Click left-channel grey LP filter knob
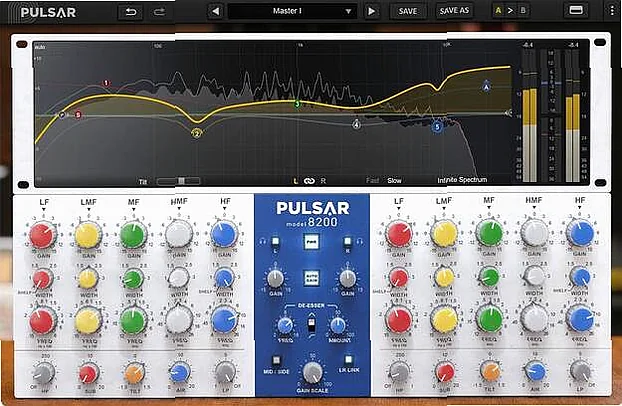The image size is (622, 406). coord(225,372)
